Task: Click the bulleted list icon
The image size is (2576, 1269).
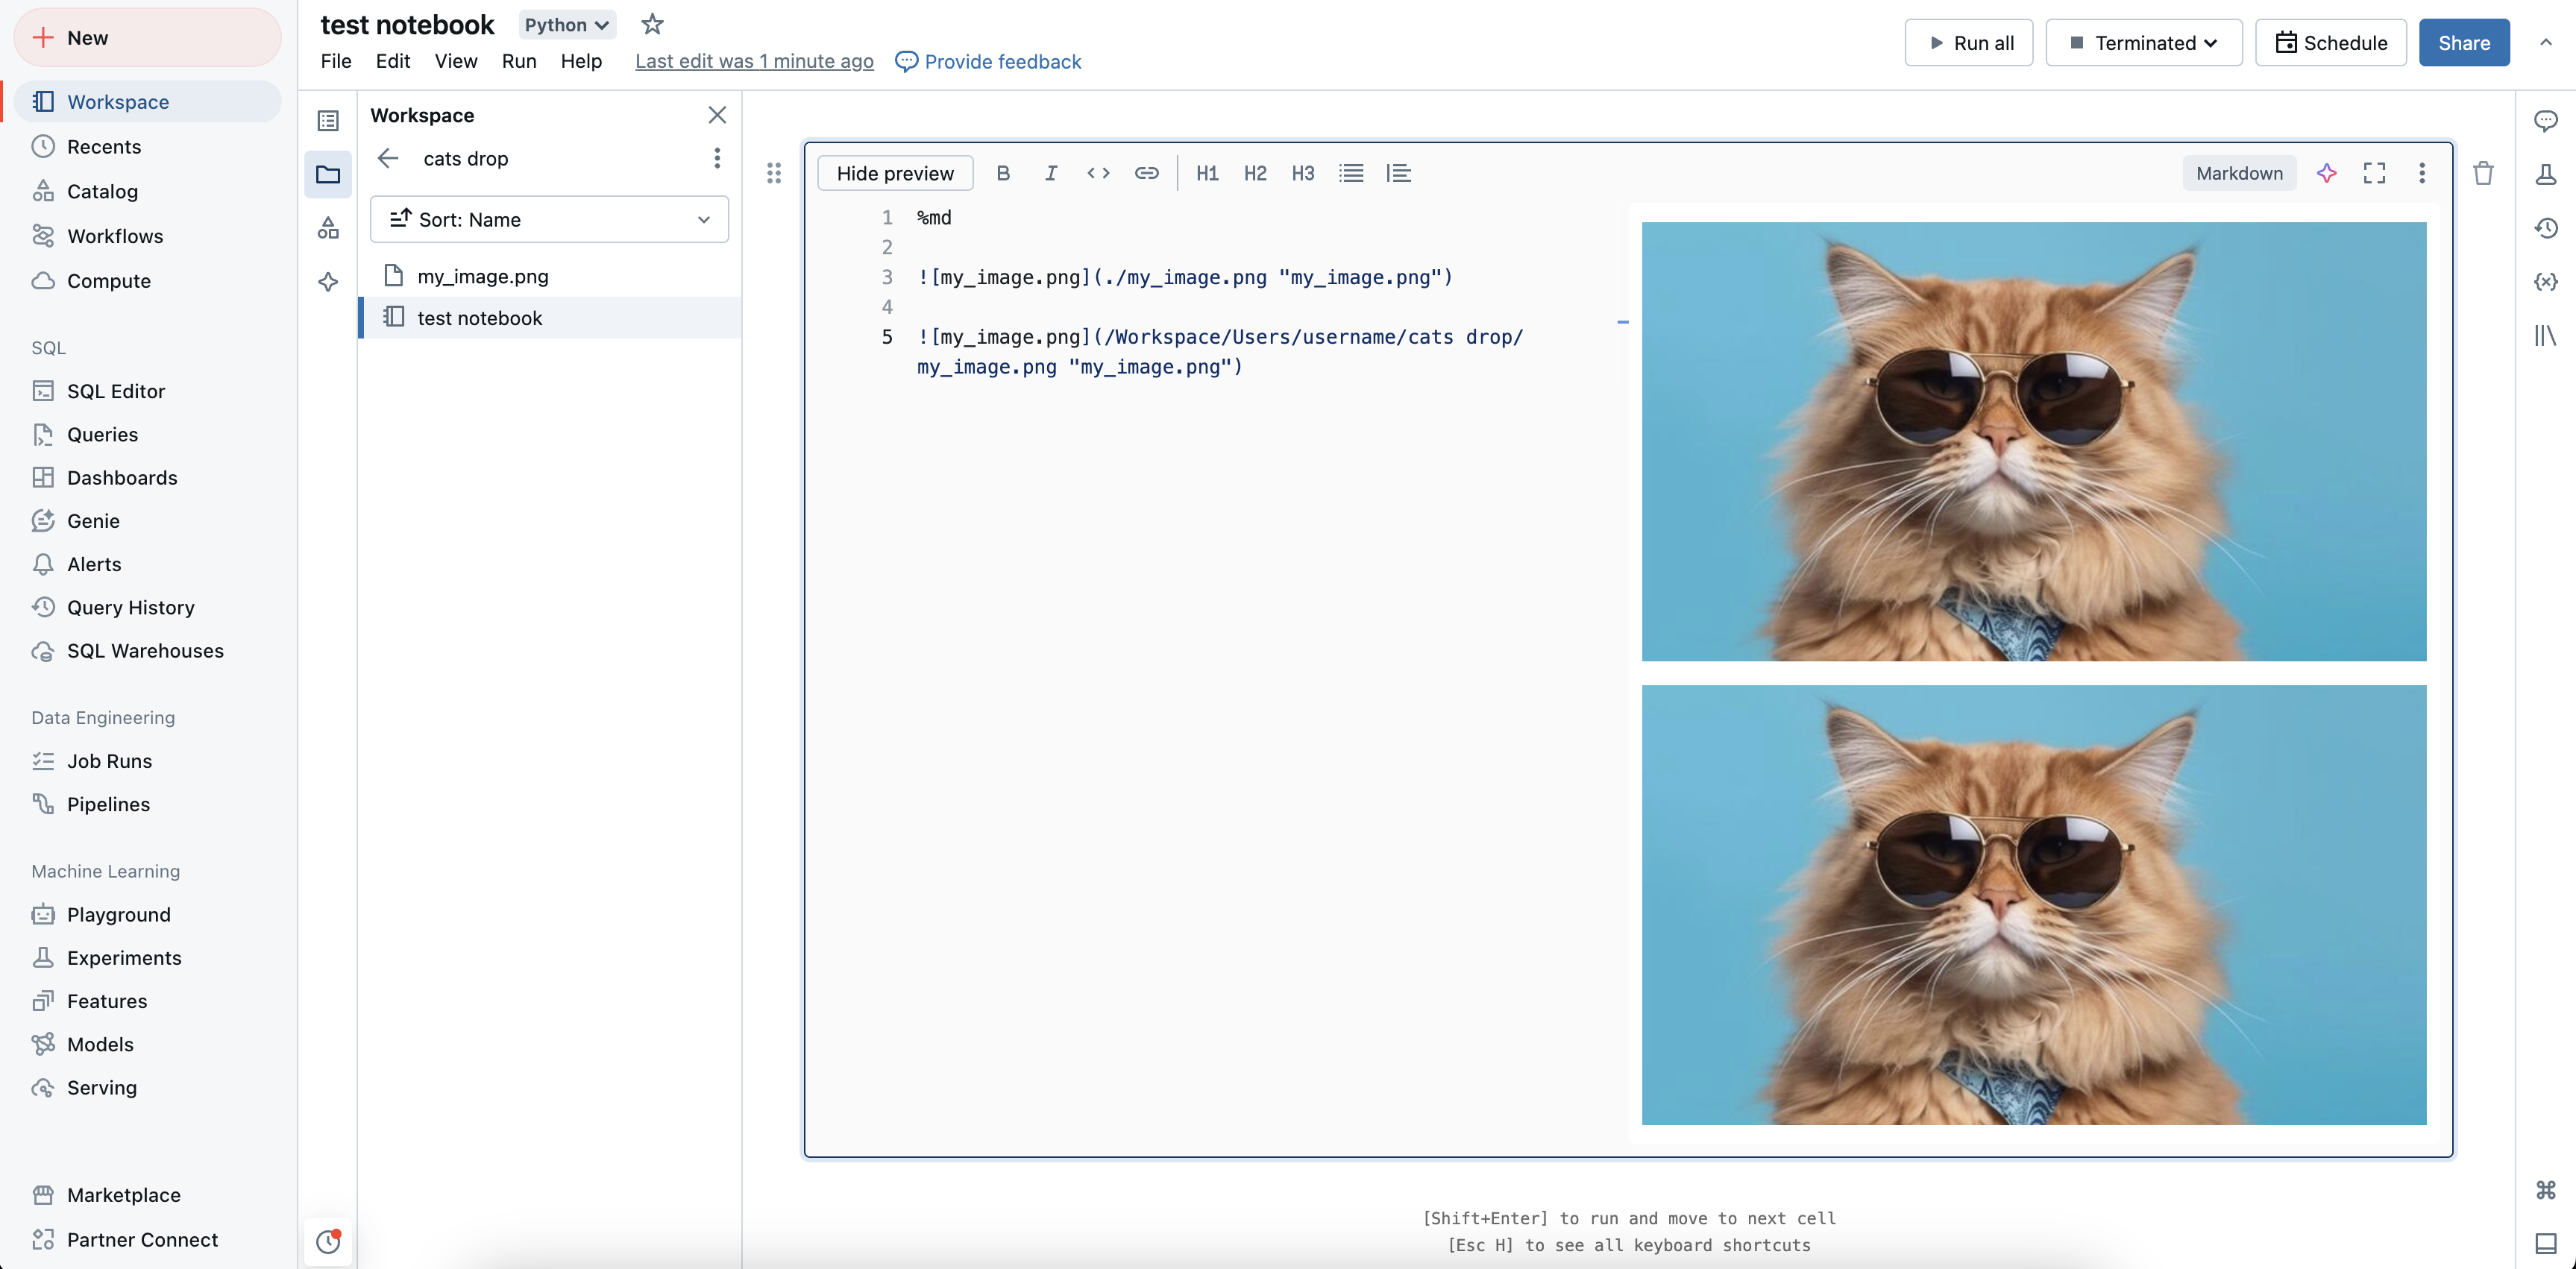Action: click(x=1351, y=172)
